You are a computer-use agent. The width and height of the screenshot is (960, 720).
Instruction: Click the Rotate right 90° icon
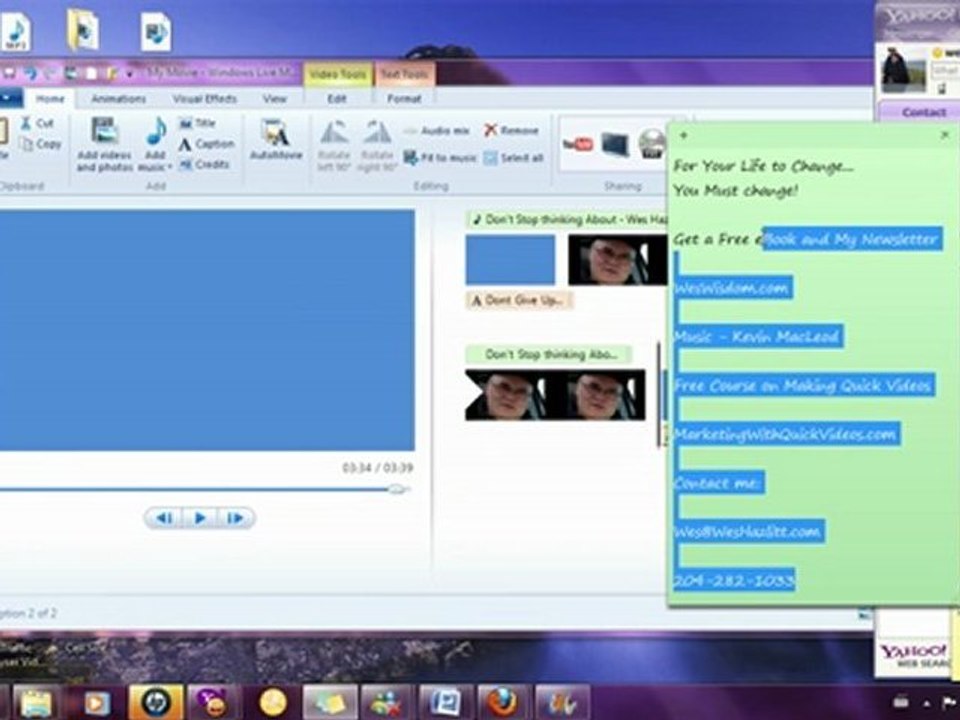377,133
